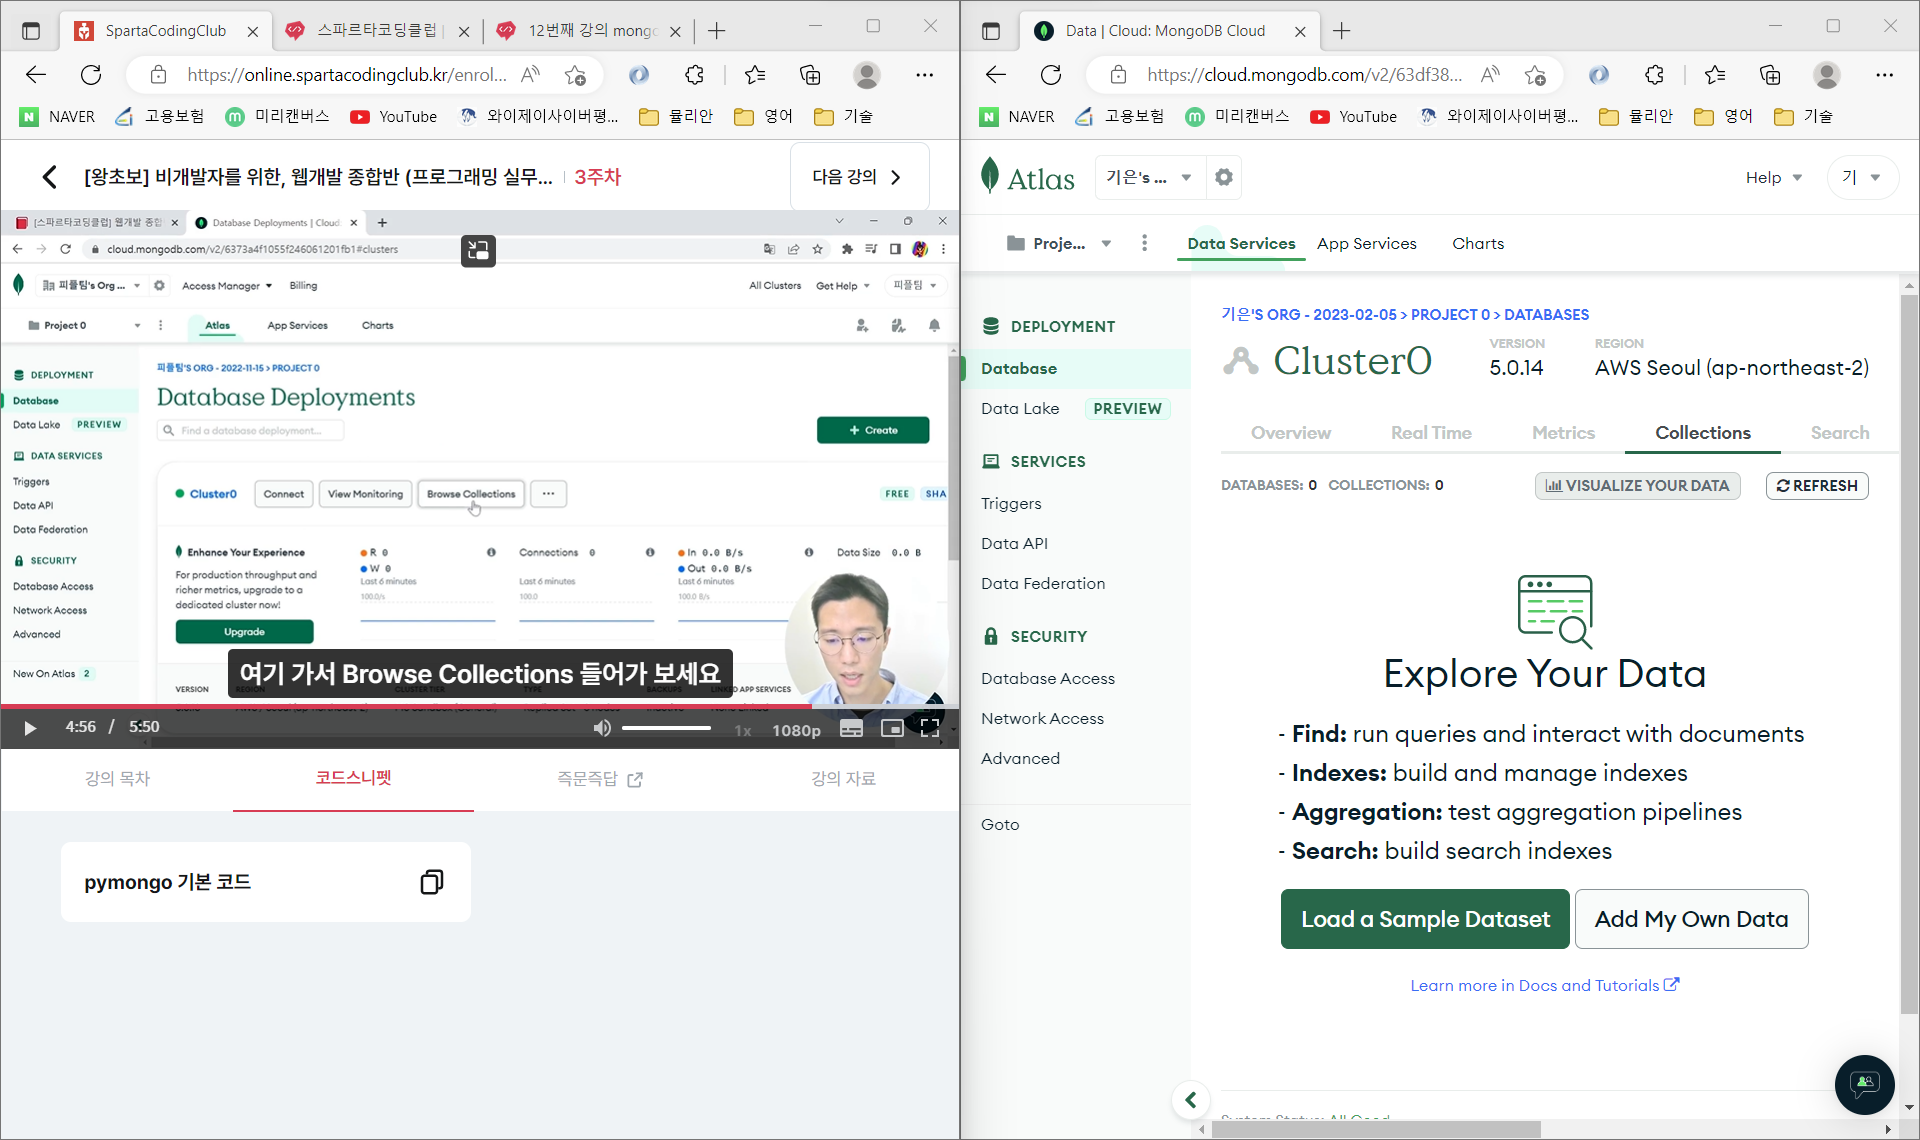Open a new tab in the Sparta window
This screenshot has width=1920, height=1140.
coord(717,31)
